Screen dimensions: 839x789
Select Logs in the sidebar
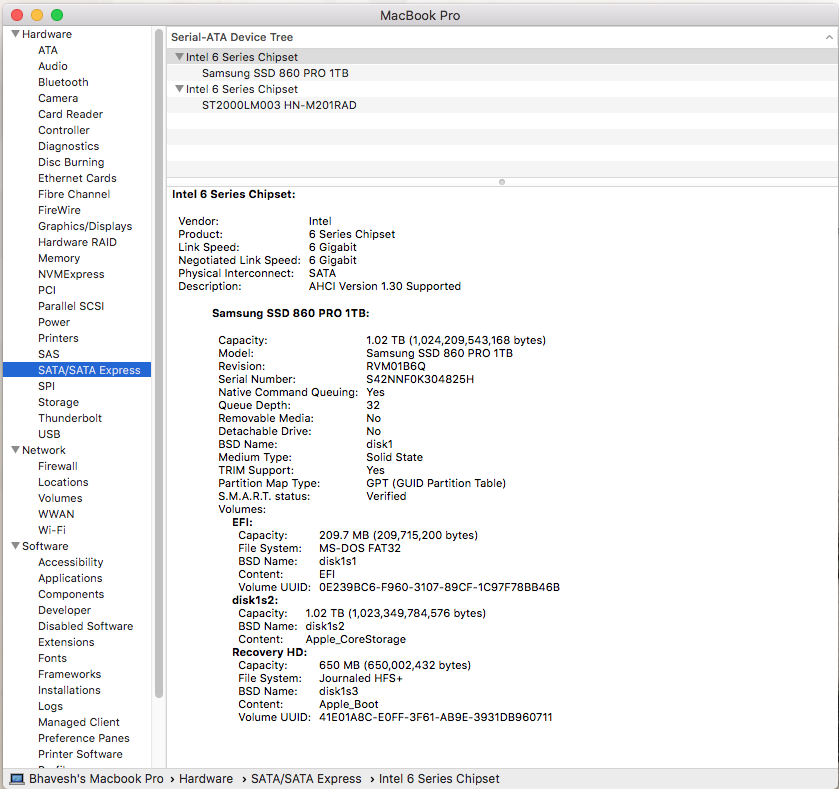(x=50, y=706)
